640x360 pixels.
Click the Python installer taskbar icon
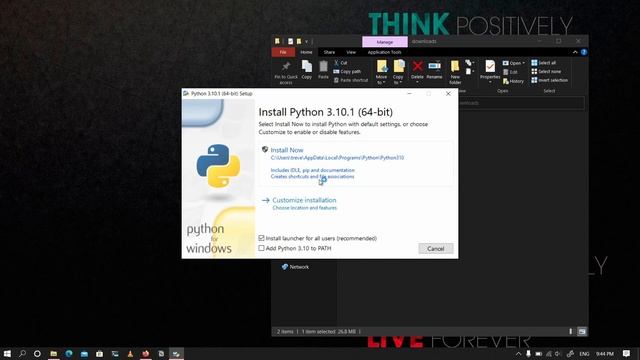tap(176, 353)
